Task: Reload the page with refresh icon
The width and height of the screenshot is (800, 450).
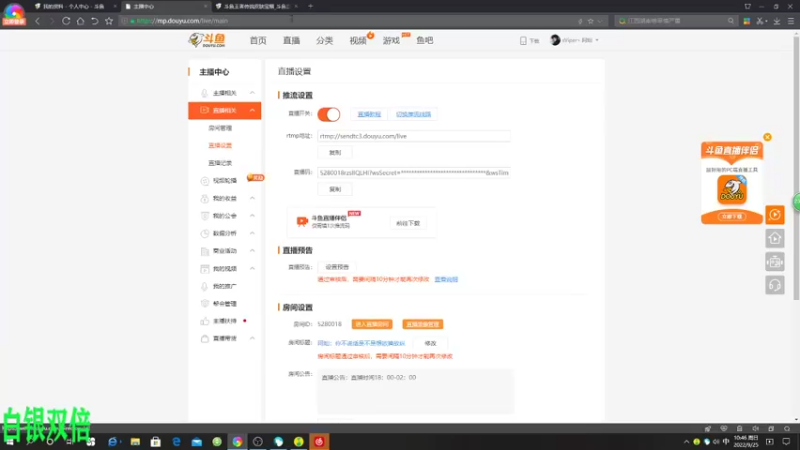Action: pos(66,21)
